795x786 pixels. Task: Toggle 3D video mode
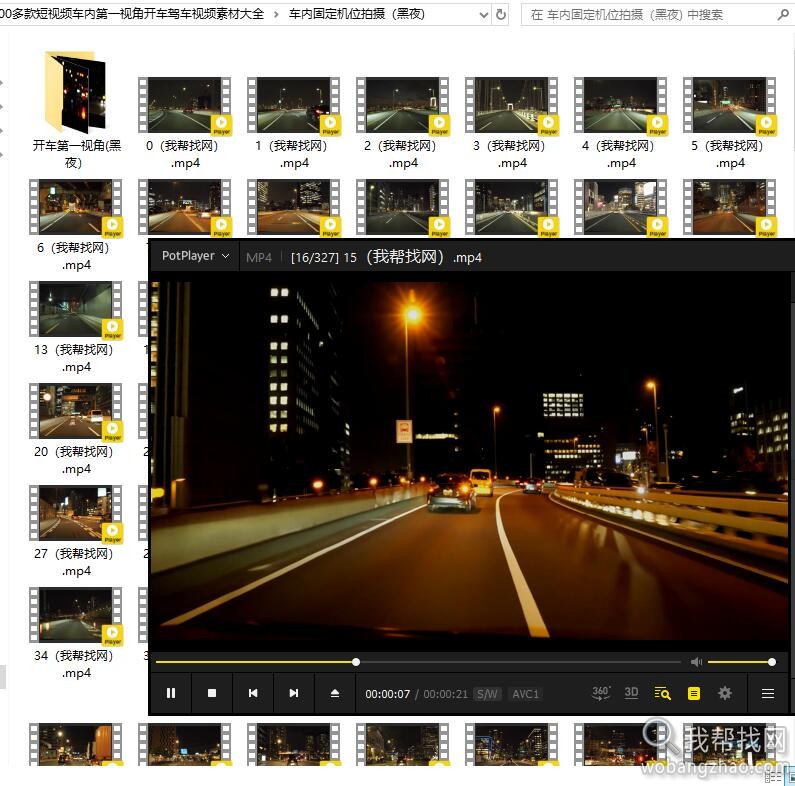pyautogui.click(x=631, y=693)
